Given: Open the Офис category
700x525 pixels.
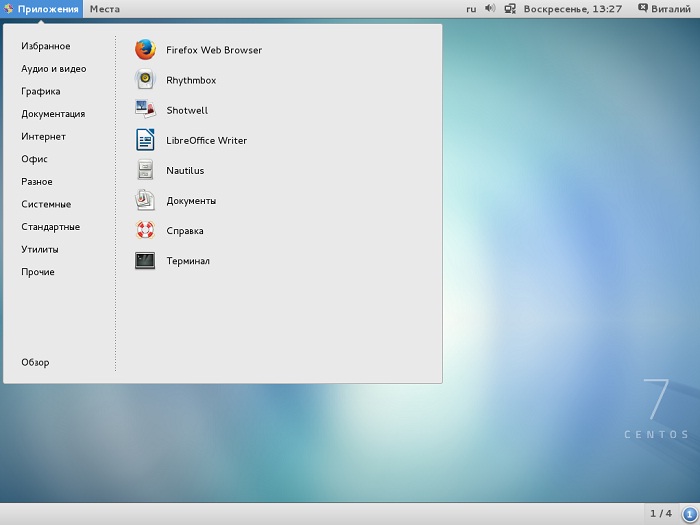Looking at the screenshot, I should point(34,159).
